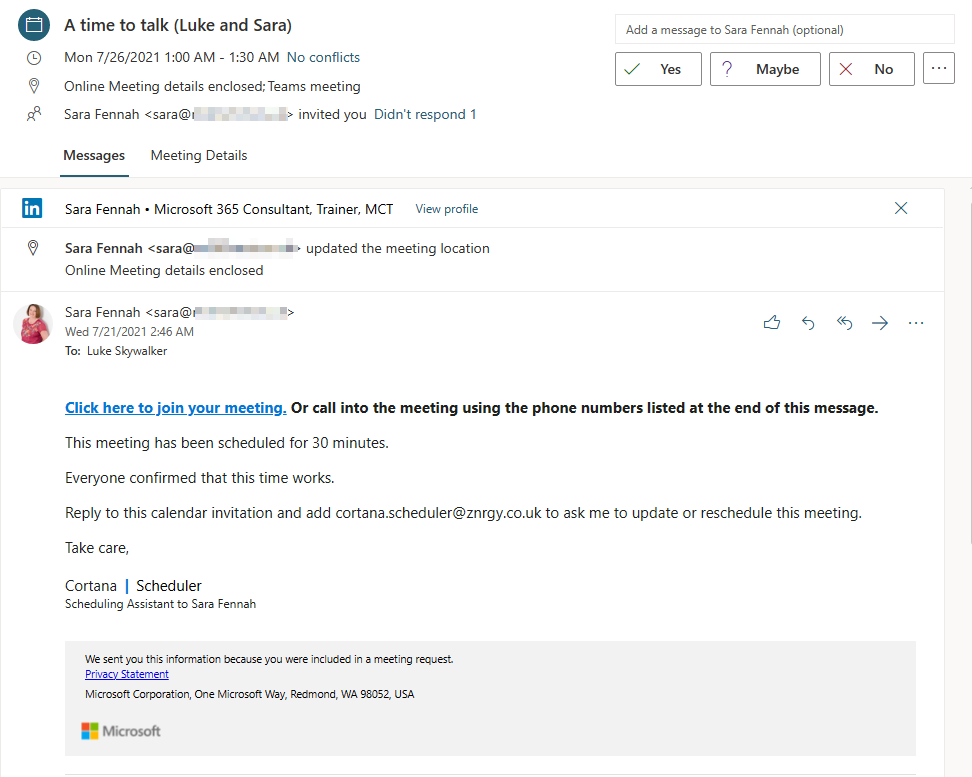This screenshot has height=777, width=972.
Task: Click the message to Sara Fennah field
Action: (784, 30)
